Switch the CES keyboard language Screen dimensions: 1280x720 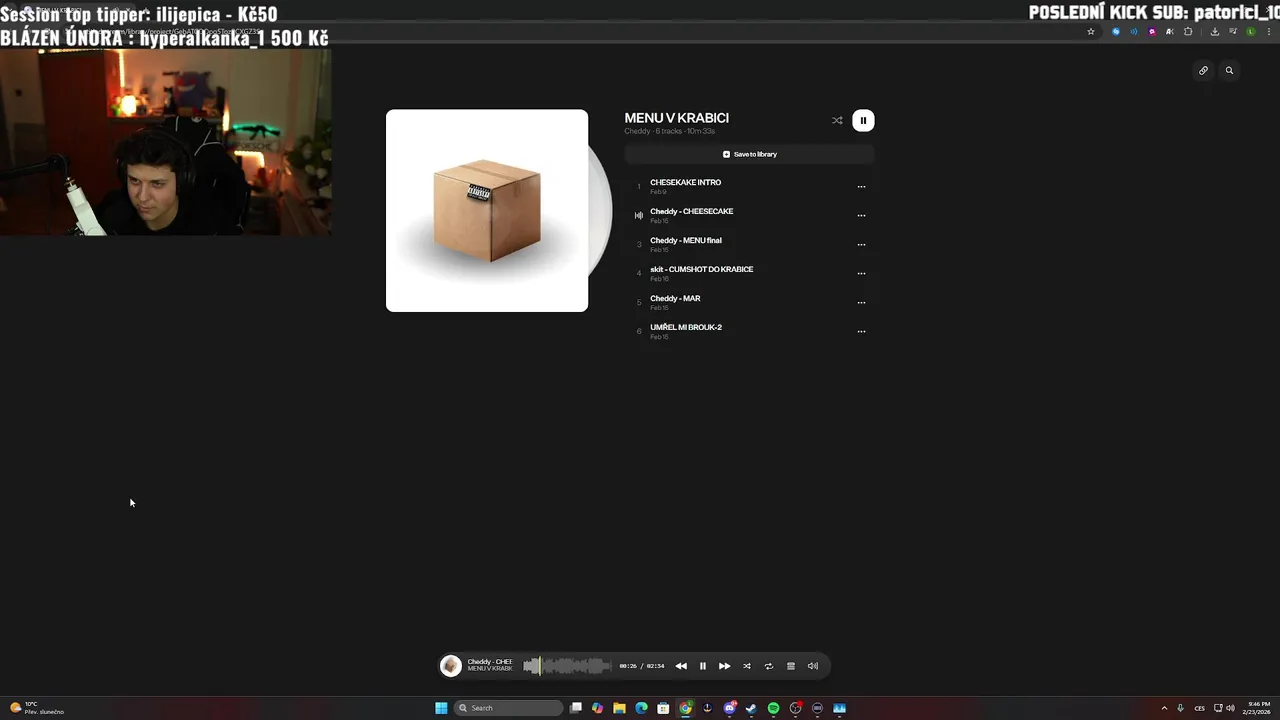click(x=1199, y=708)
